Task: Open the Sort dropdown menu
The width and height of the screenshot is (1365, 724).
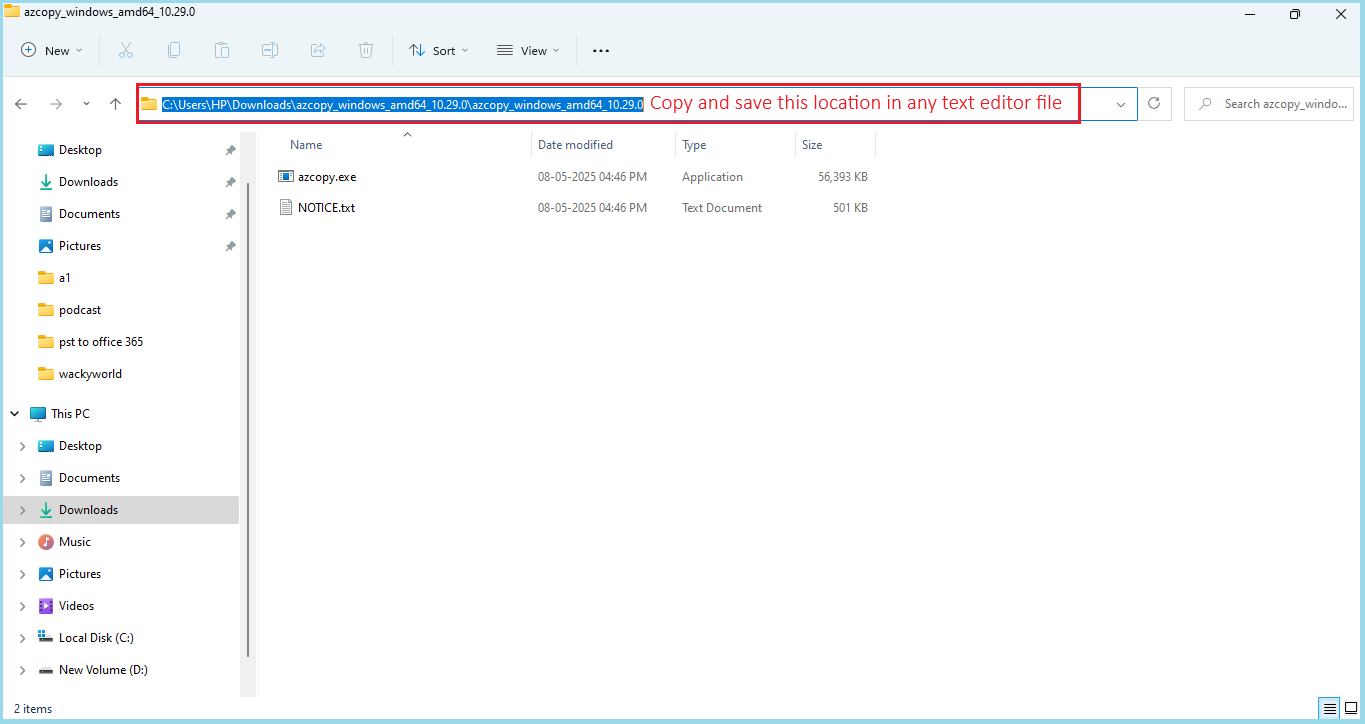Action: click(439, 50)
